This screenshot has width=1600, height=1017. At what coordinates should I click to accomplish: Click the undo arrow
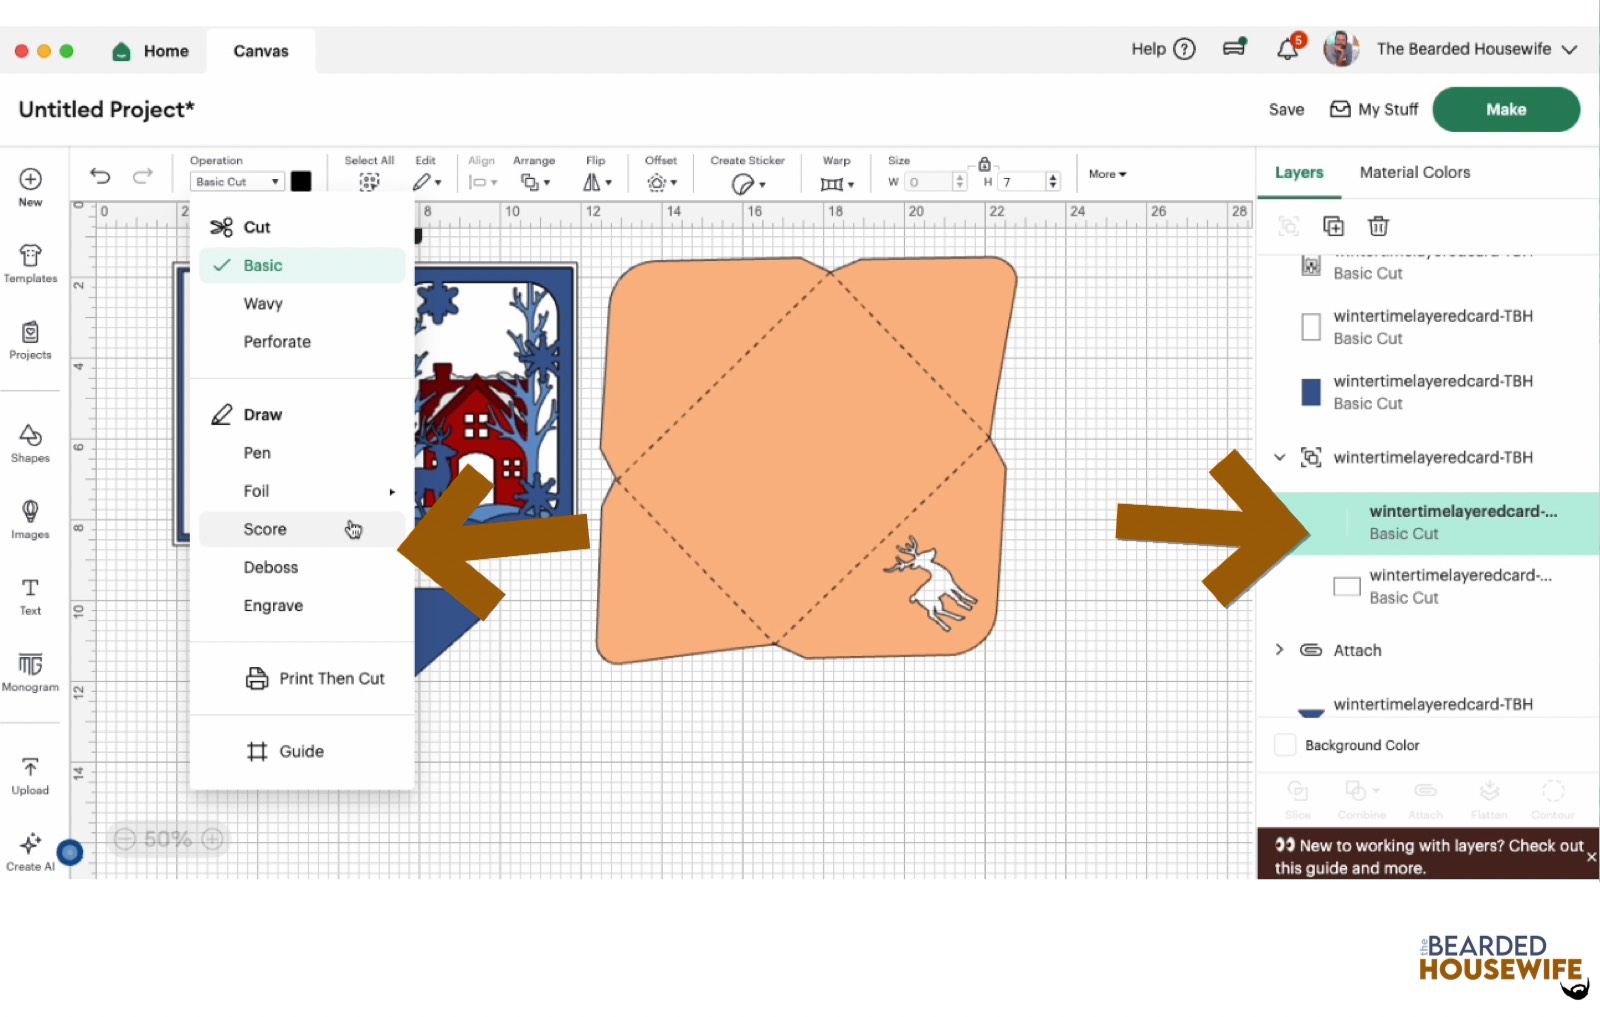pos(100,176)
